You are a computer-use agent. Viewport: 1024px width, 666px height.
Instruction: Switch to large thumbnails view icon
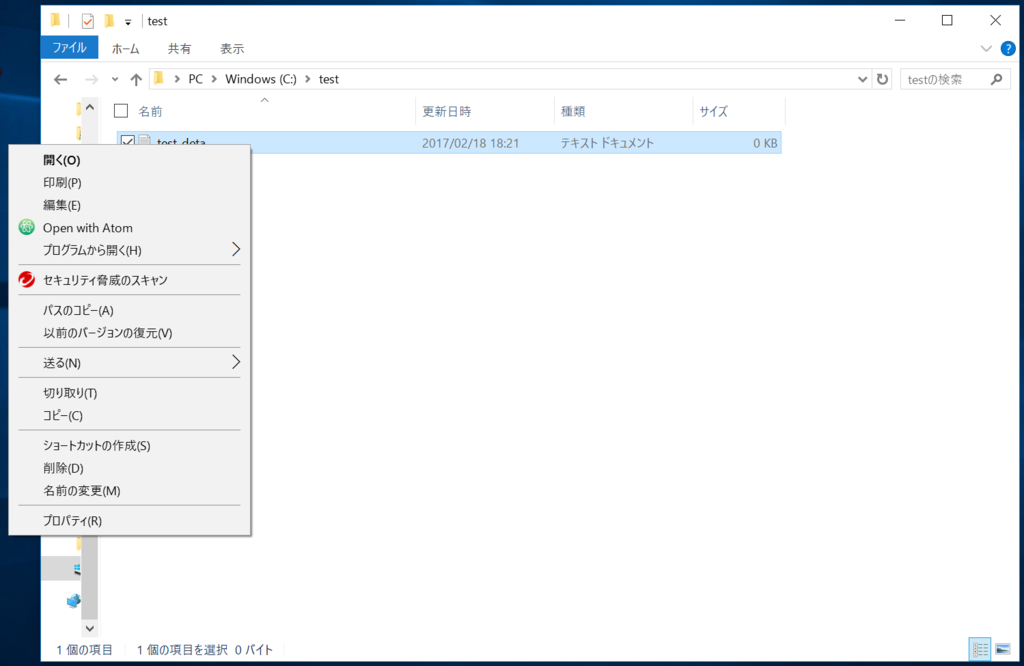coord(1002,649)
